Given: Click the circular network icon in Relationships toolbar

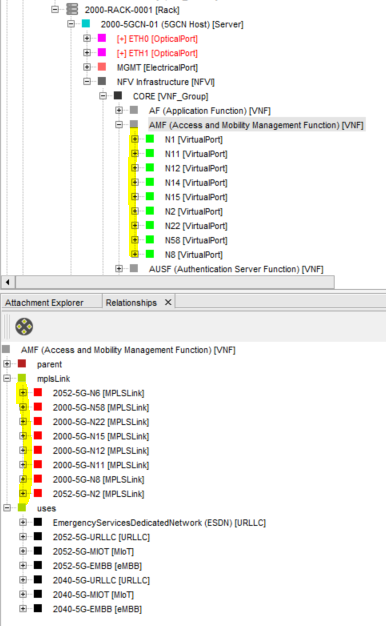Looking at the screenshot, I should [24, 326].
